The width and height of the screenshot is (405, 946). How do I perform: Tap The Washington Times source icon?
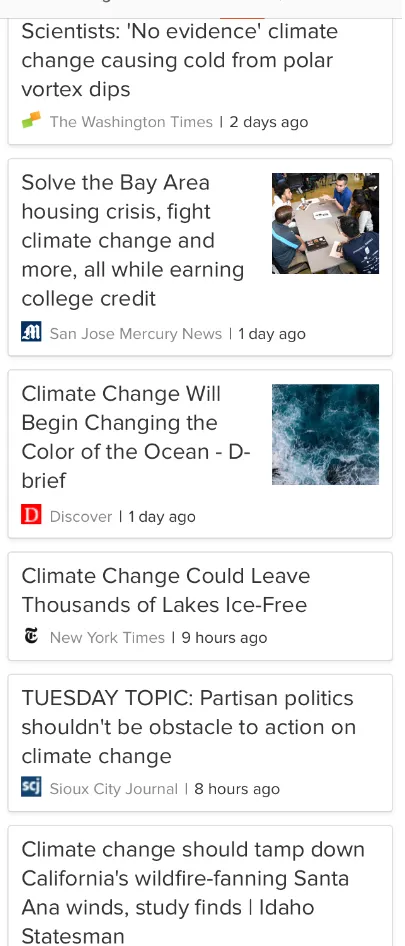tap(31, 120)
